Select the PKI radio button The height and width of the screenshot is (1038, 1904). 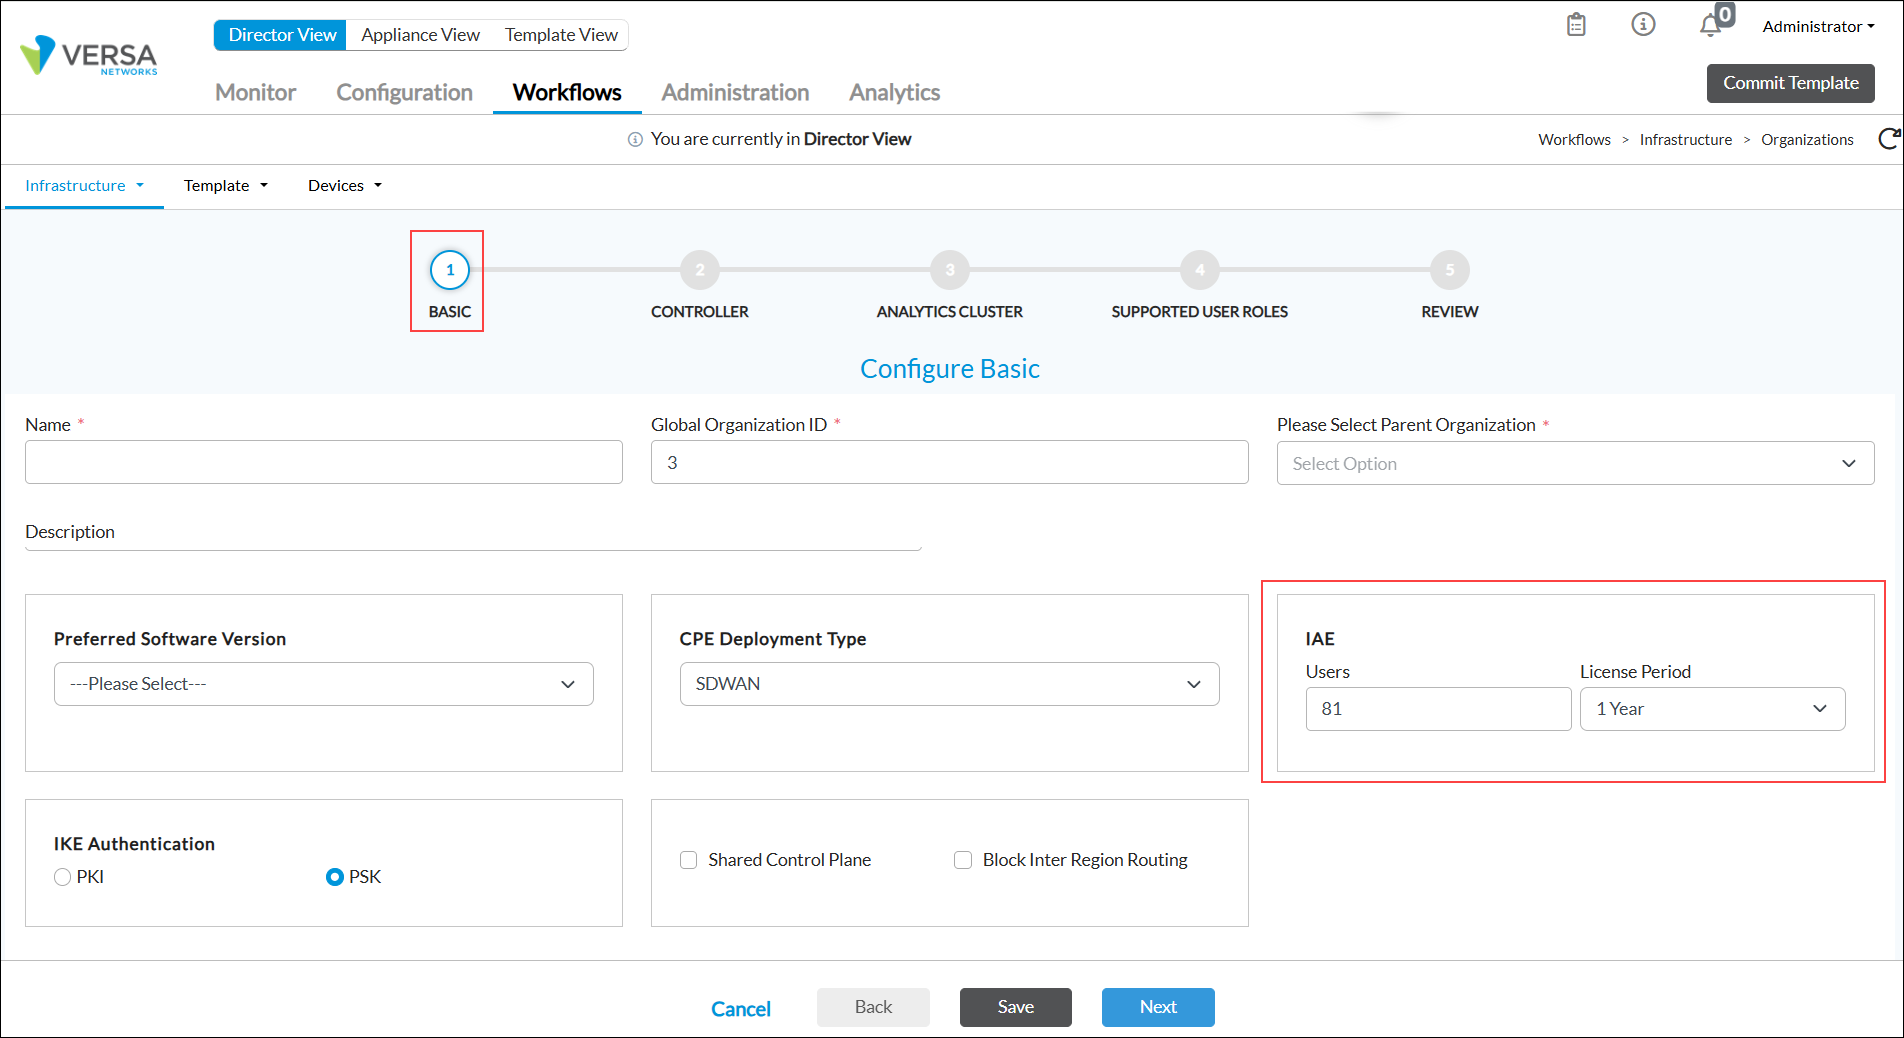click(x=63, y=877)
